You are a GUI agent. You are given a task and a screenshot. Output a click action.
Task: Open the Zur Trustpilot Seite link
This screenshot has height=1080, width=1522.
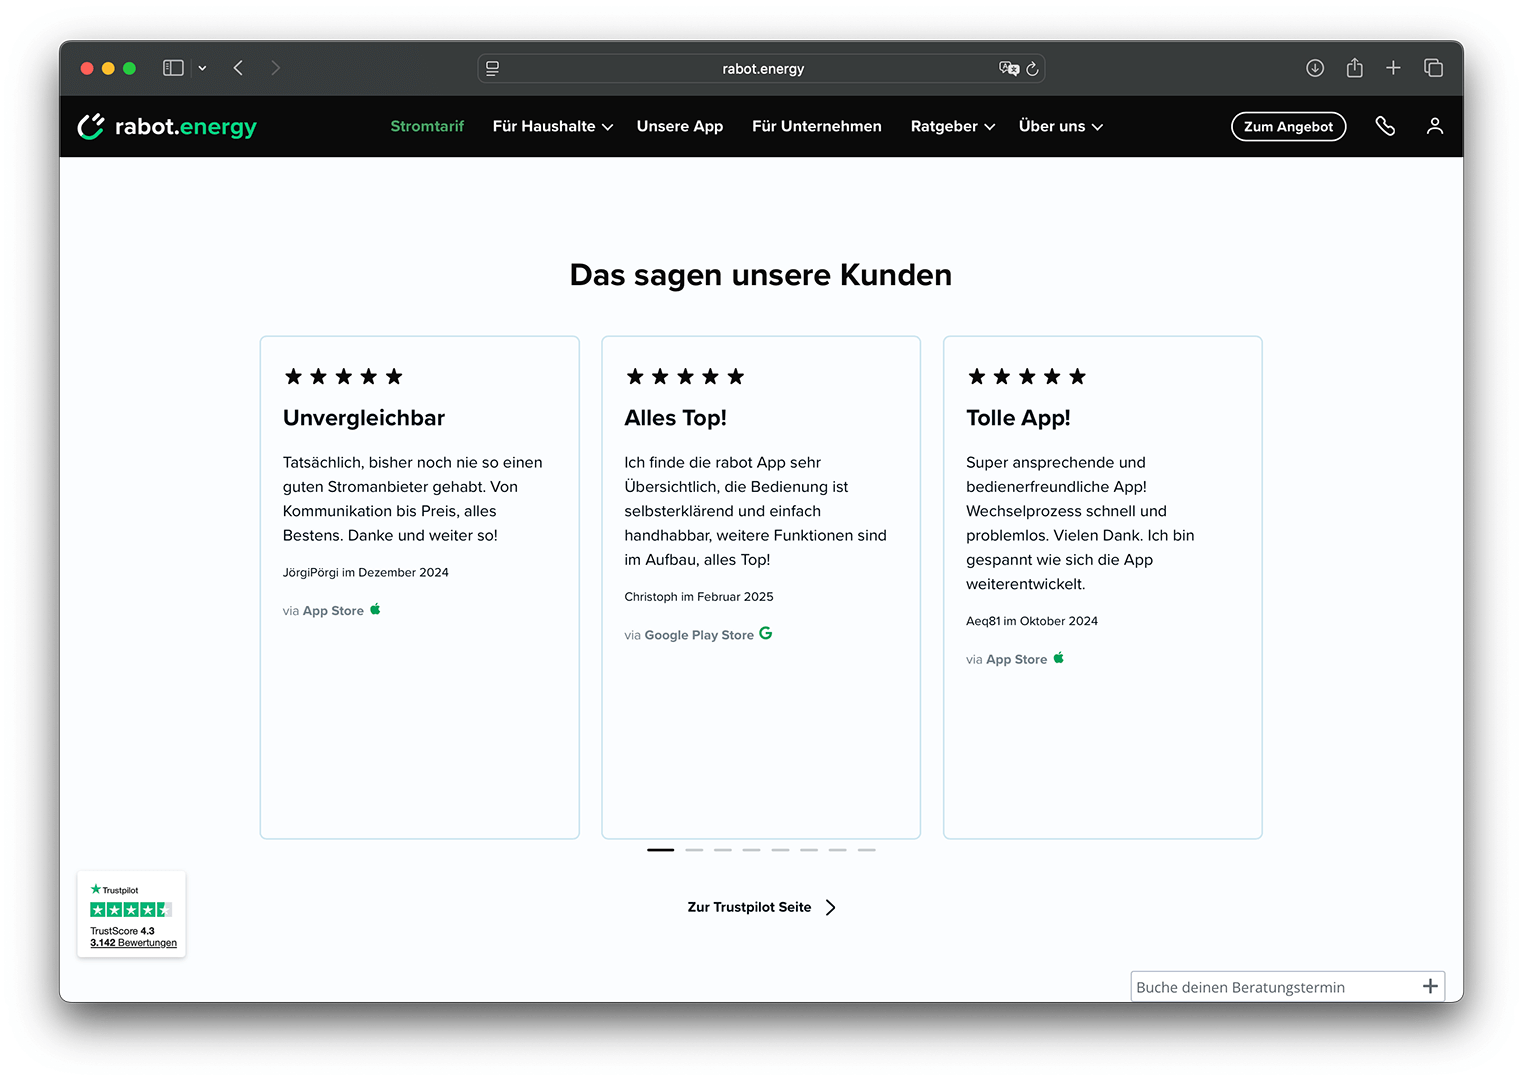(761, 907)
